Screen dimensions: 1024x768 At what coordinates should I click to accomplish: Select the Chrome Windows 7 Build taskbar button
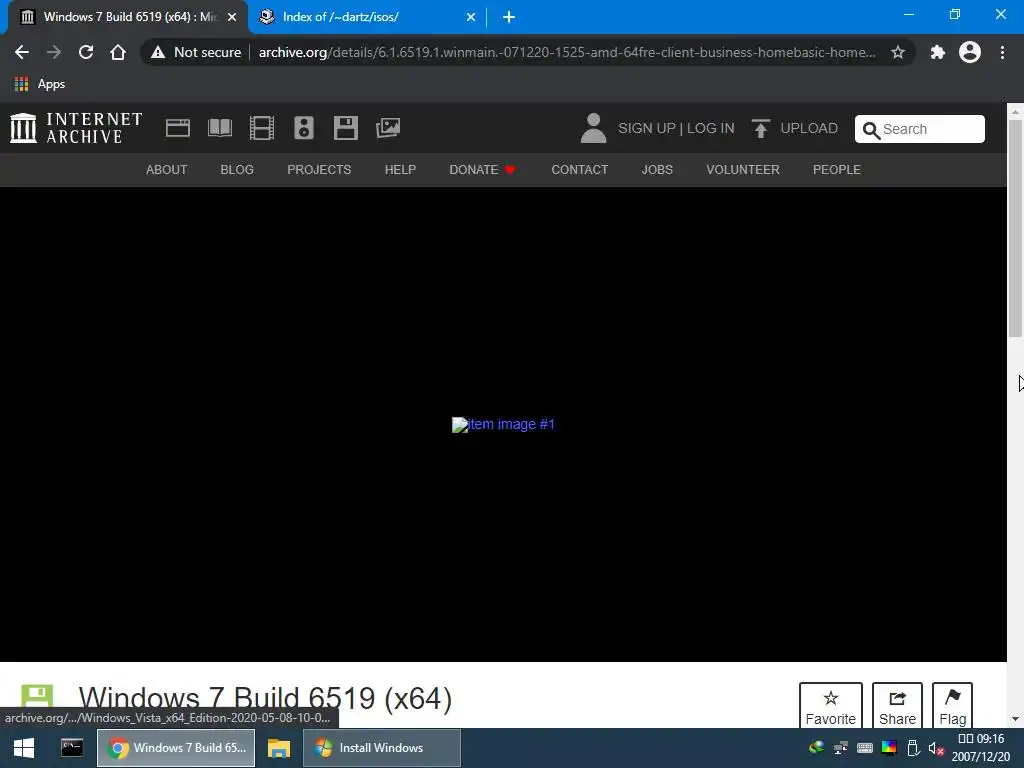[176, 748]
